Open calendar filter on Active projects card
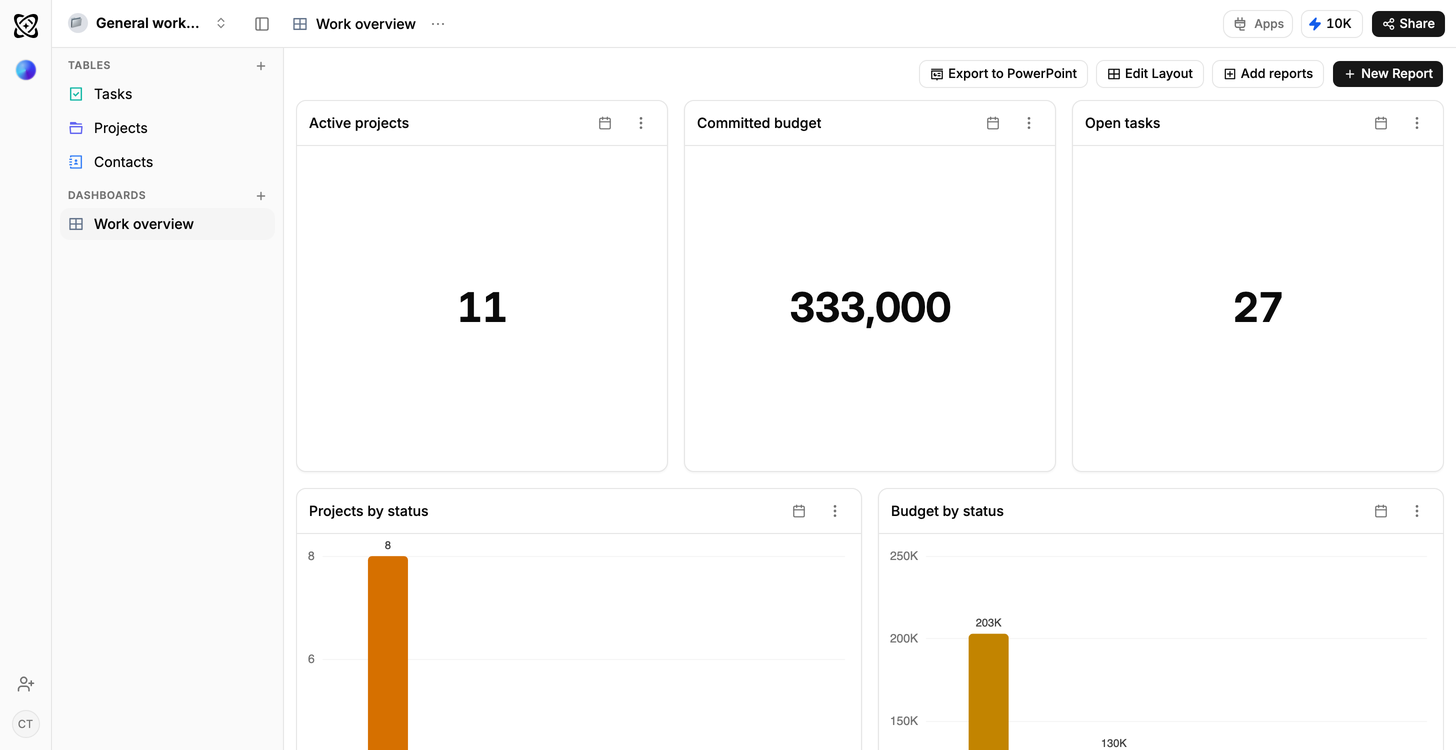The image size is (1456, 750). [605, 123]
